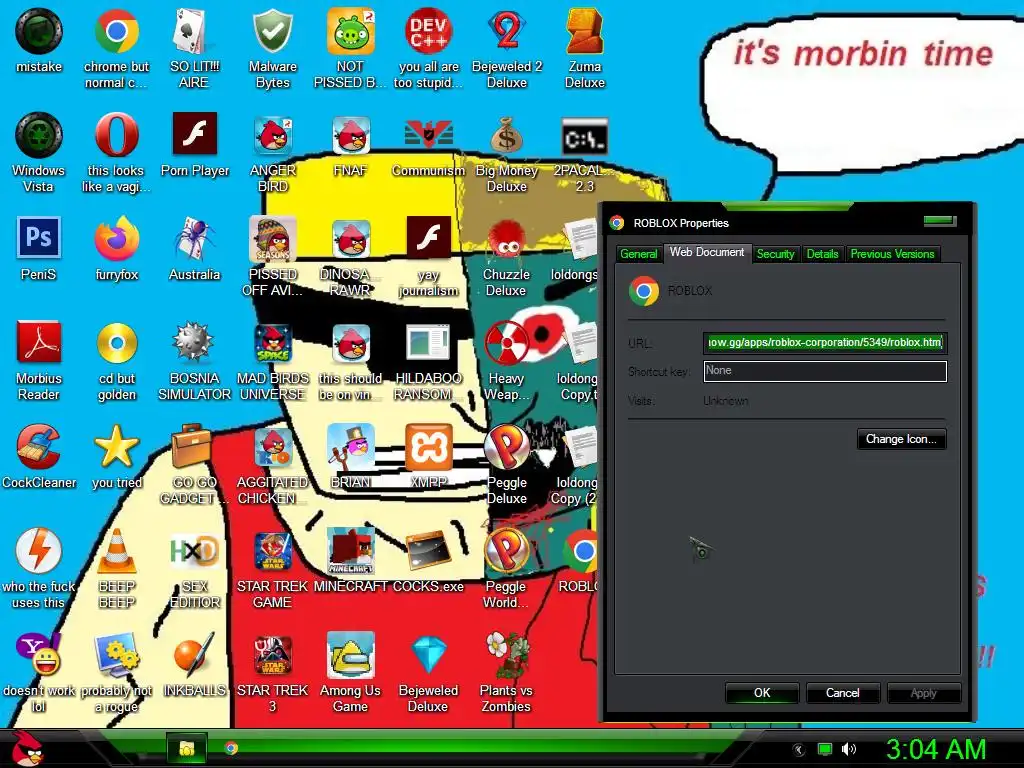Open the CockCleaner CCleaner icon
1024x768 pixels.
coord(39,446)
